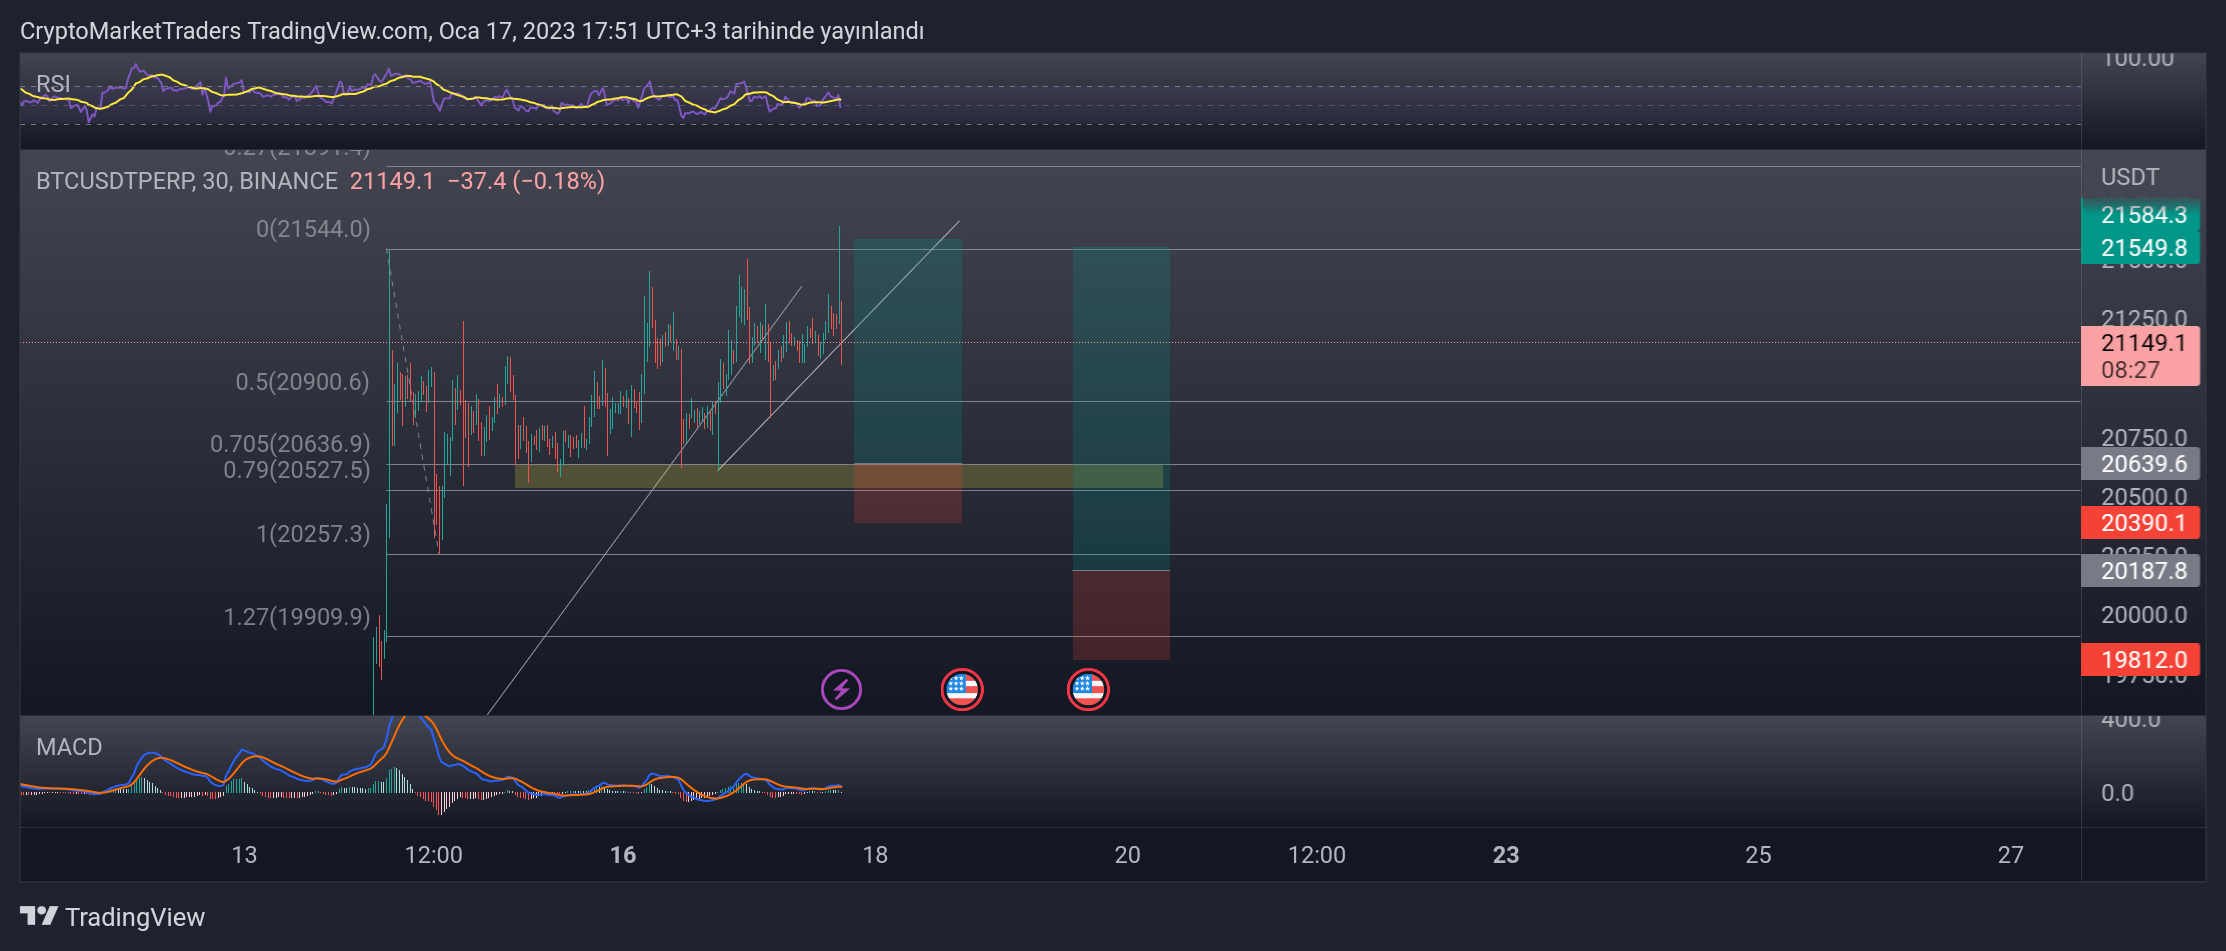The image size is (2226, 951).
Task: Click the red 19812.0 stop price tag
Action: 2140,660
